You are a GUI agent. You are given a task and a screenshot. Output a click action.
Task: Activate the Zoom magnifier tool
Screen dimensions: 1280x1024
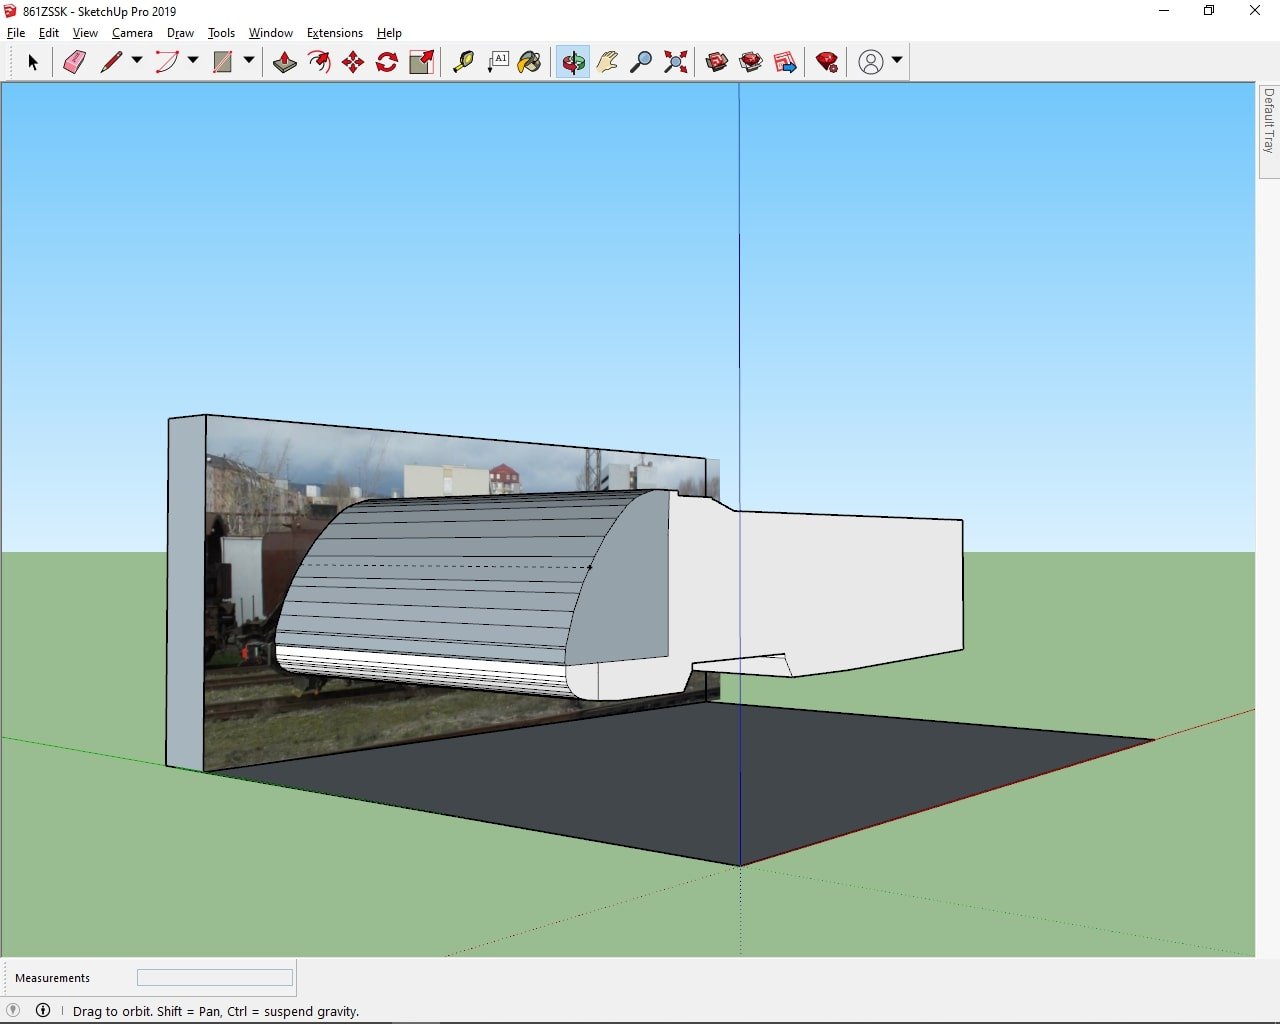(641, 62)
